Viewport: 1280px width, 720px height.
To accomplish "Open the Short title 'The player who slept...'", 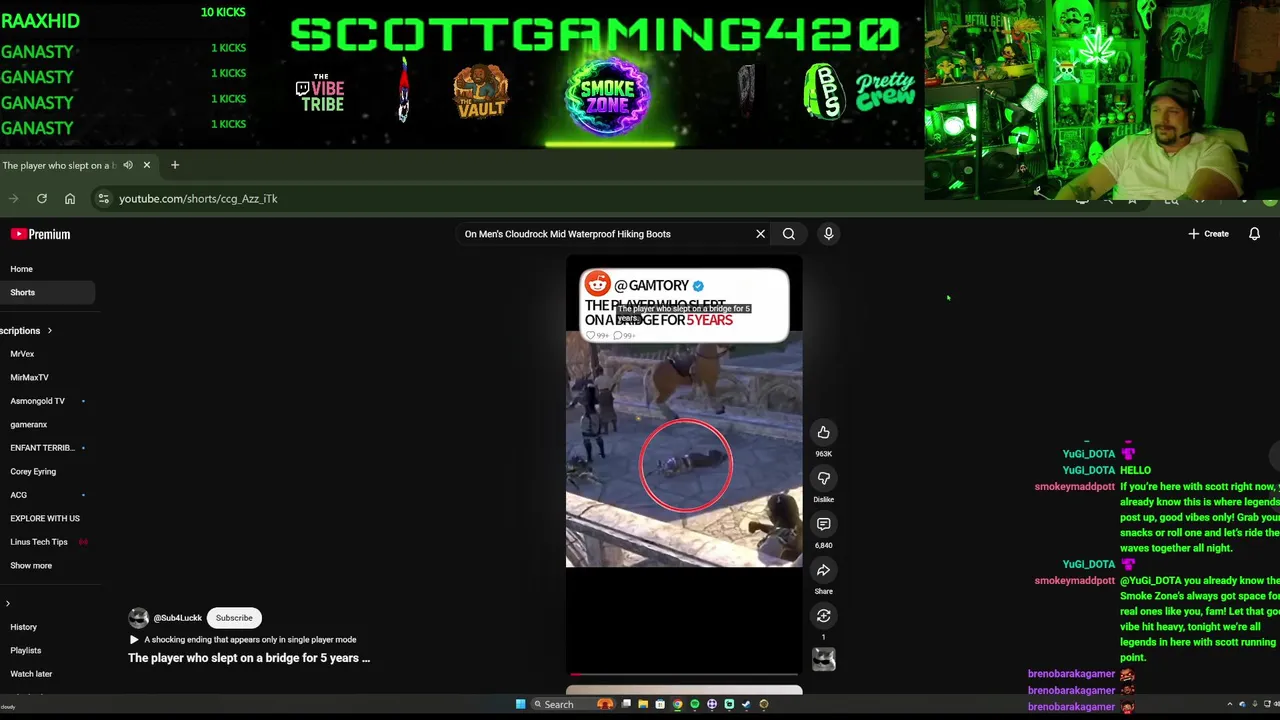I will point(249,658).
